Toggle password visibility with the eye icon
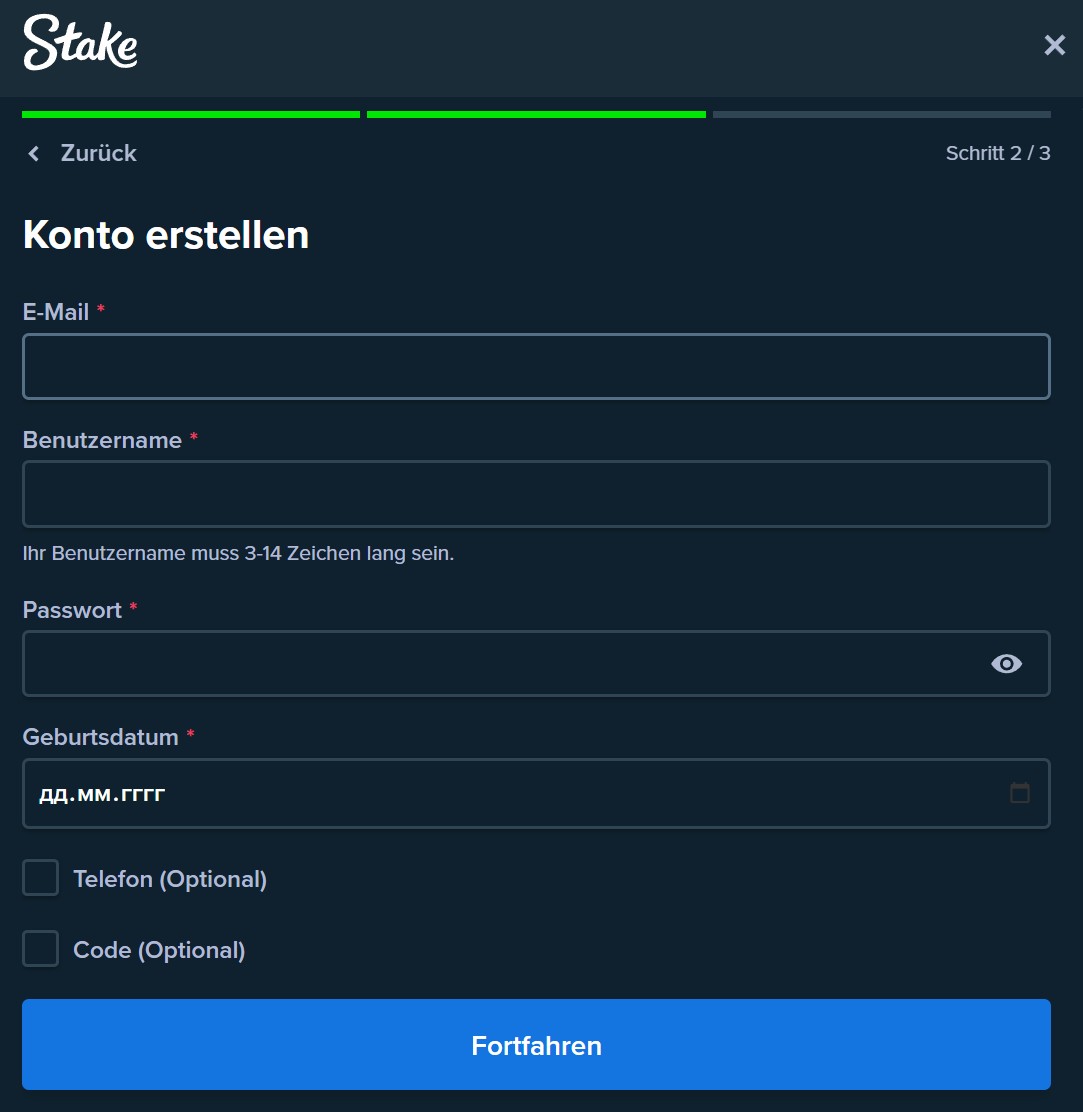This screenshot has width=1083, height=1112. tap(1006, 663)
